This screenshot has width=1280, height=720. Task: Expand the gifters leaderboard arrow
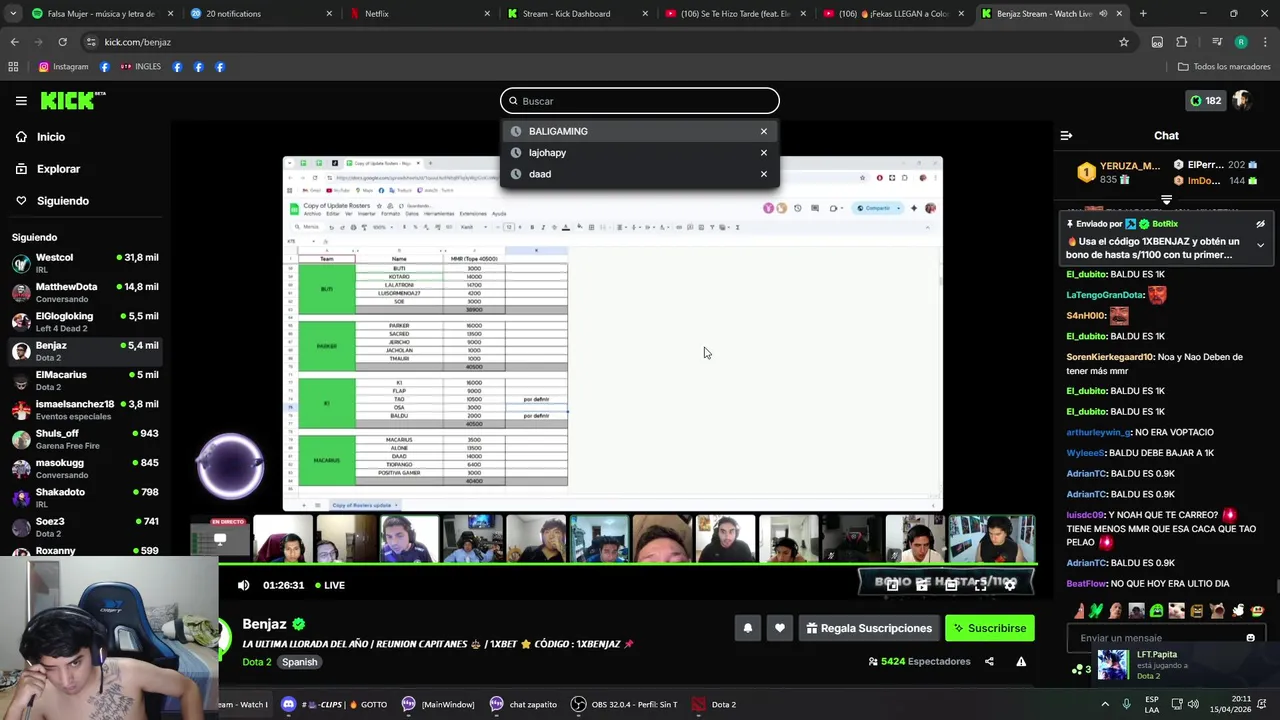click(x=1166, y=200)
